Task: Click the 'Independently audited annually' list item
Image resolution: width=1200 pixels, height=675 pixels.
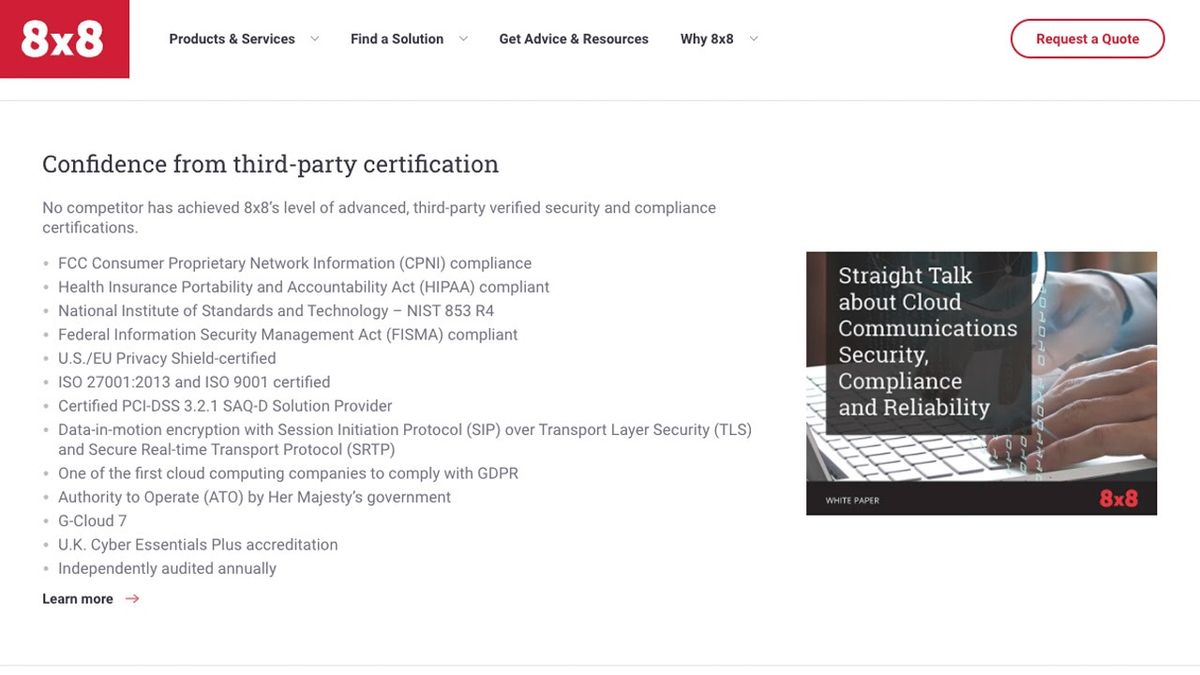Action: [x=167, y=569]
